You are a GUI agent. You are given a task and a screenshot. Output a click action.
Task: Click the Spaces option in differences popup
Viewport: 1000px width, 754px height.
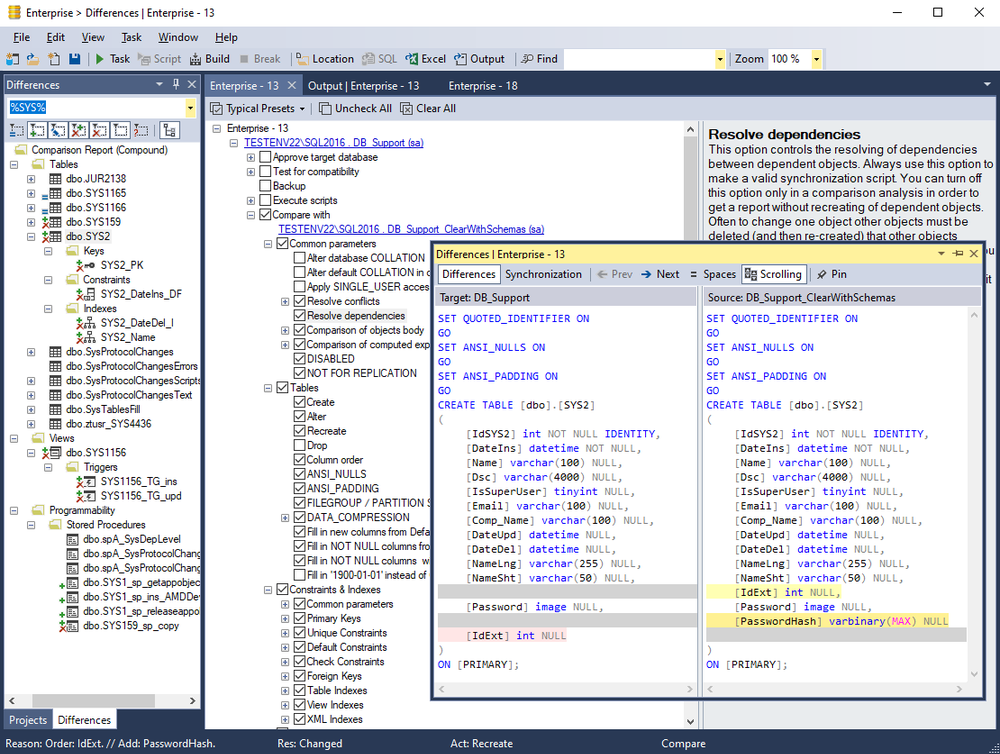713,274
